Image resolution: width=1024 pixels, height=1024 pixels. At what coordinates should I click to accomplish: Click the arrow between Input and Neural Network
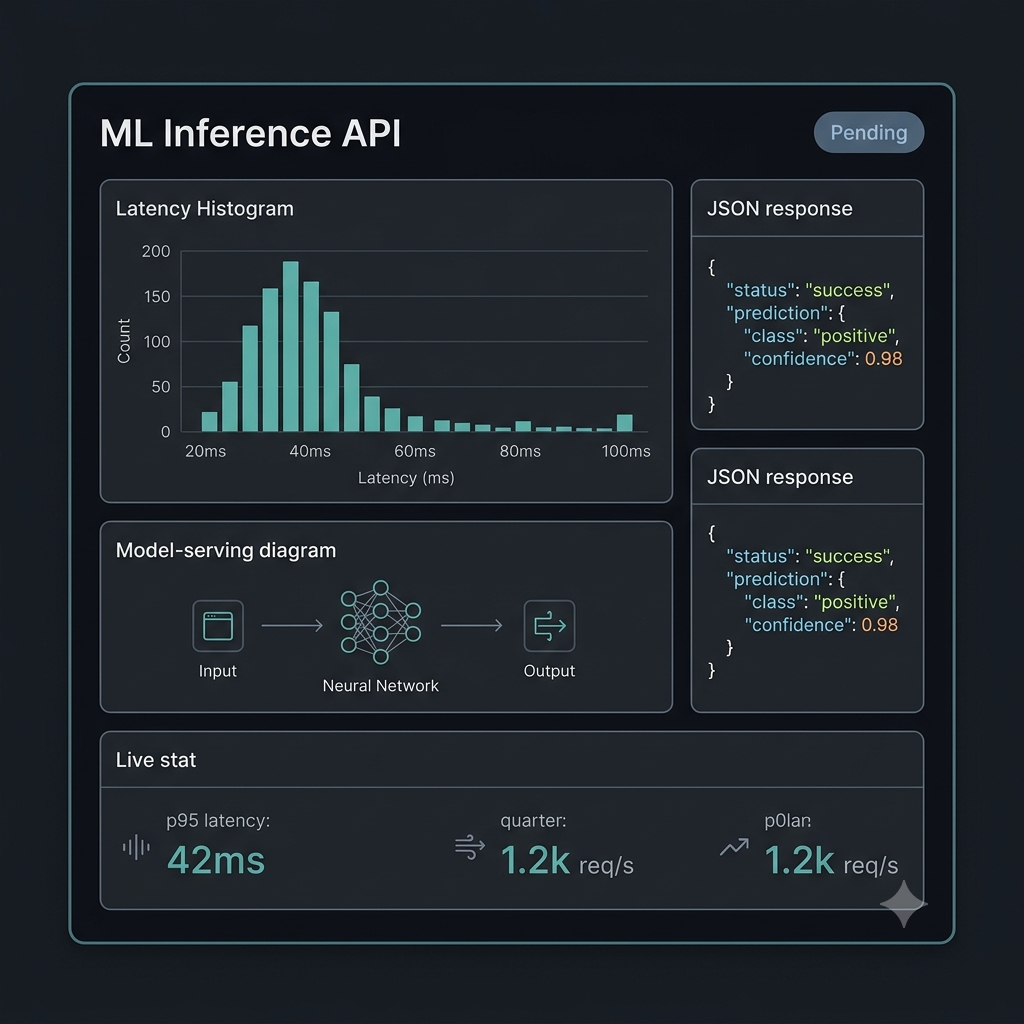tap(292, 626)
